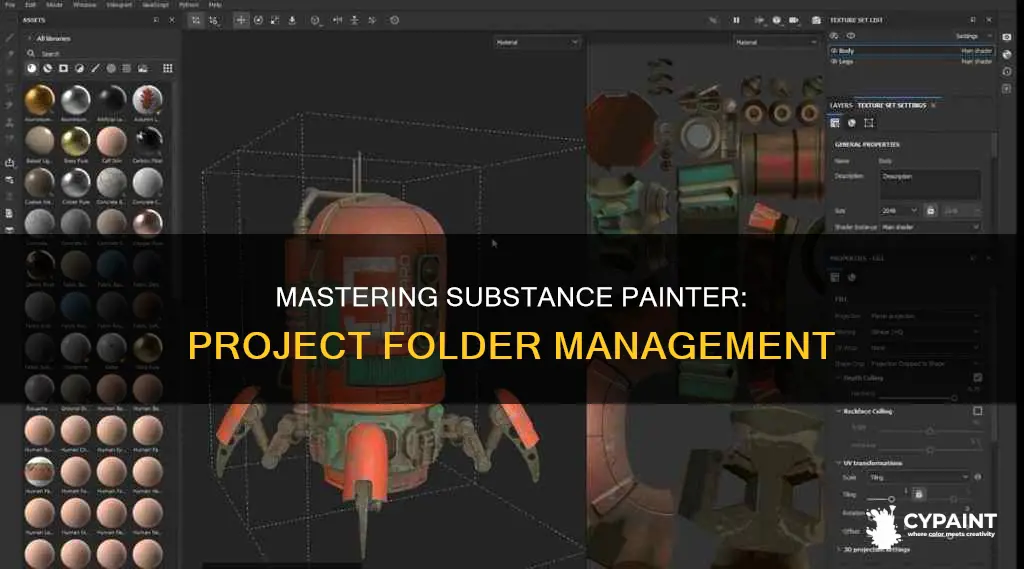1024x569 pixels.
Task: Collapse the Backface Culling section
Action: coord(839,412)
